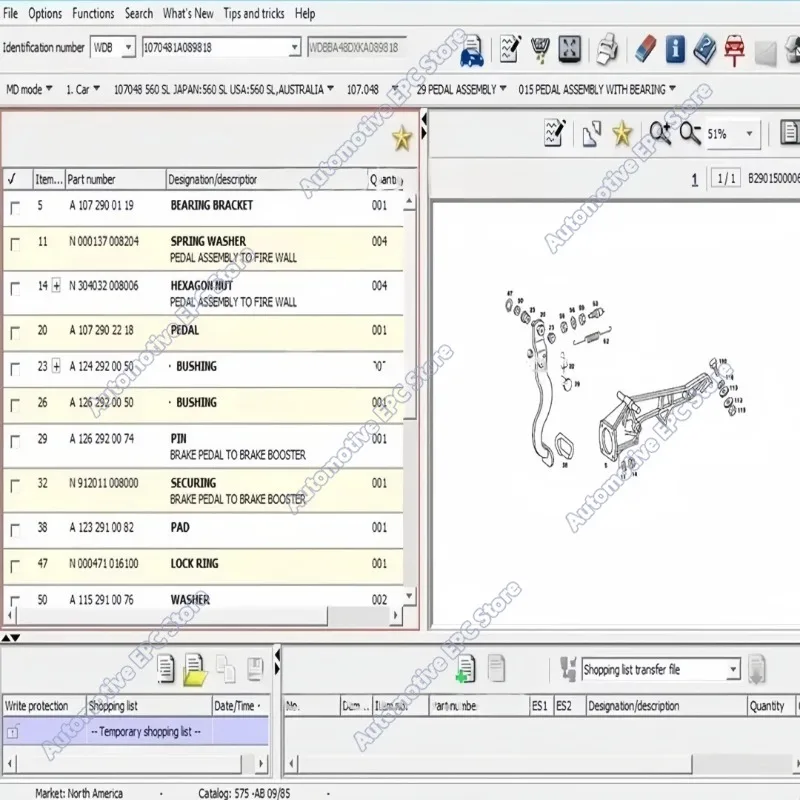Open shopping list folder icon

pyautogui.click(x=195, y=669)
